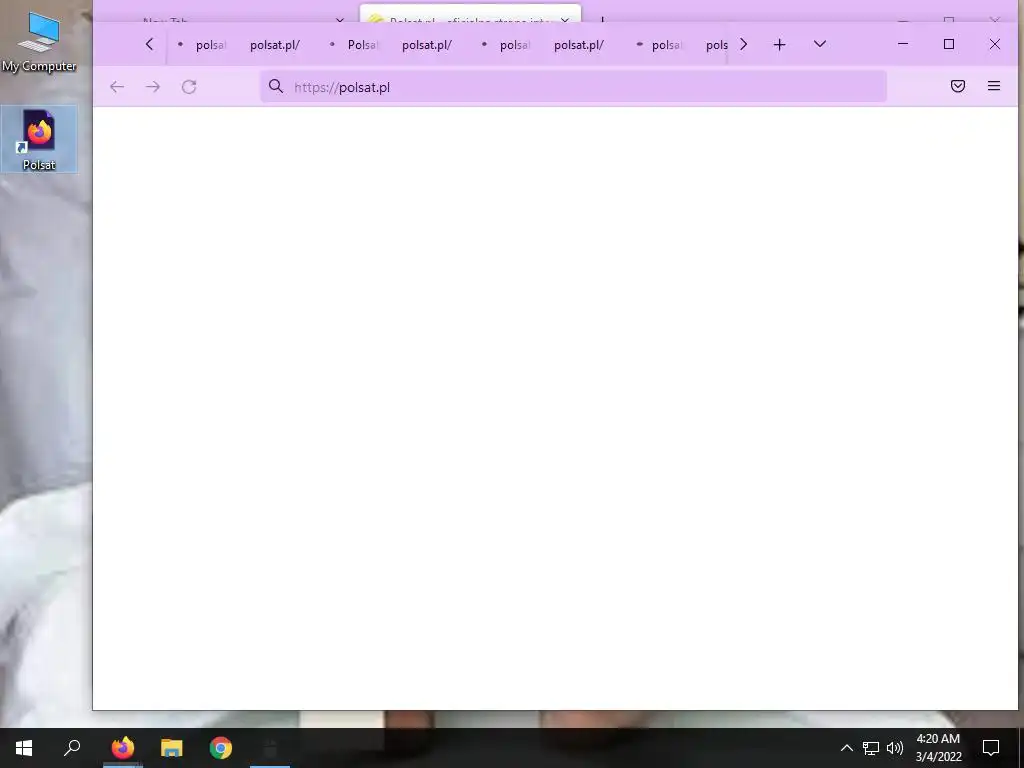Reload the current page
The width and height of the screenshot is (1024, 768).
point(189,87)
